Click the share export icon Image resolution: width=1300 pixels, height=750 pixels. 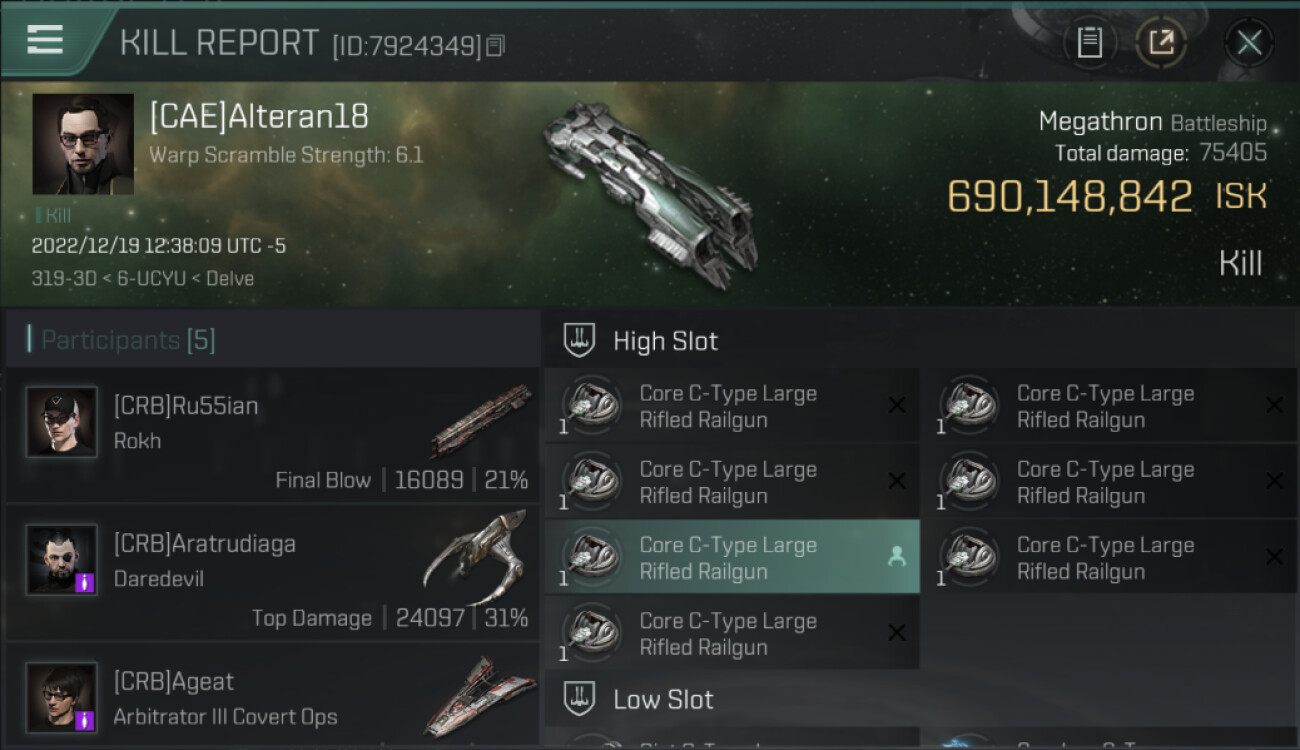tap(1161, 43)
